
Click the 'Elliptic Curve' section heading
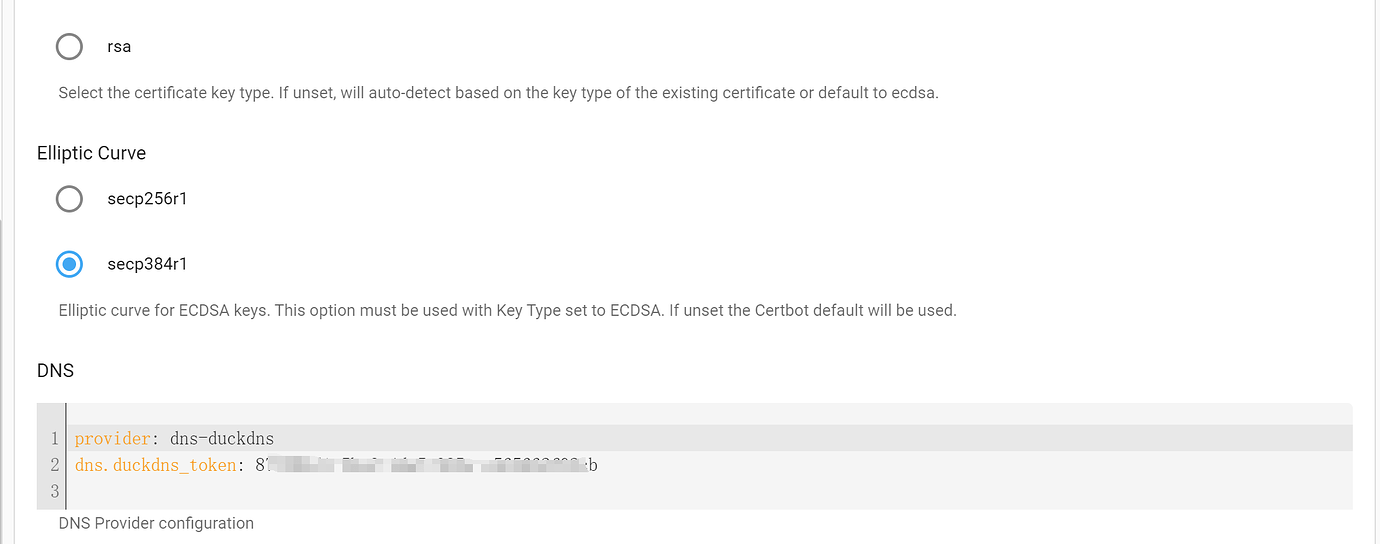coord(91,153)
